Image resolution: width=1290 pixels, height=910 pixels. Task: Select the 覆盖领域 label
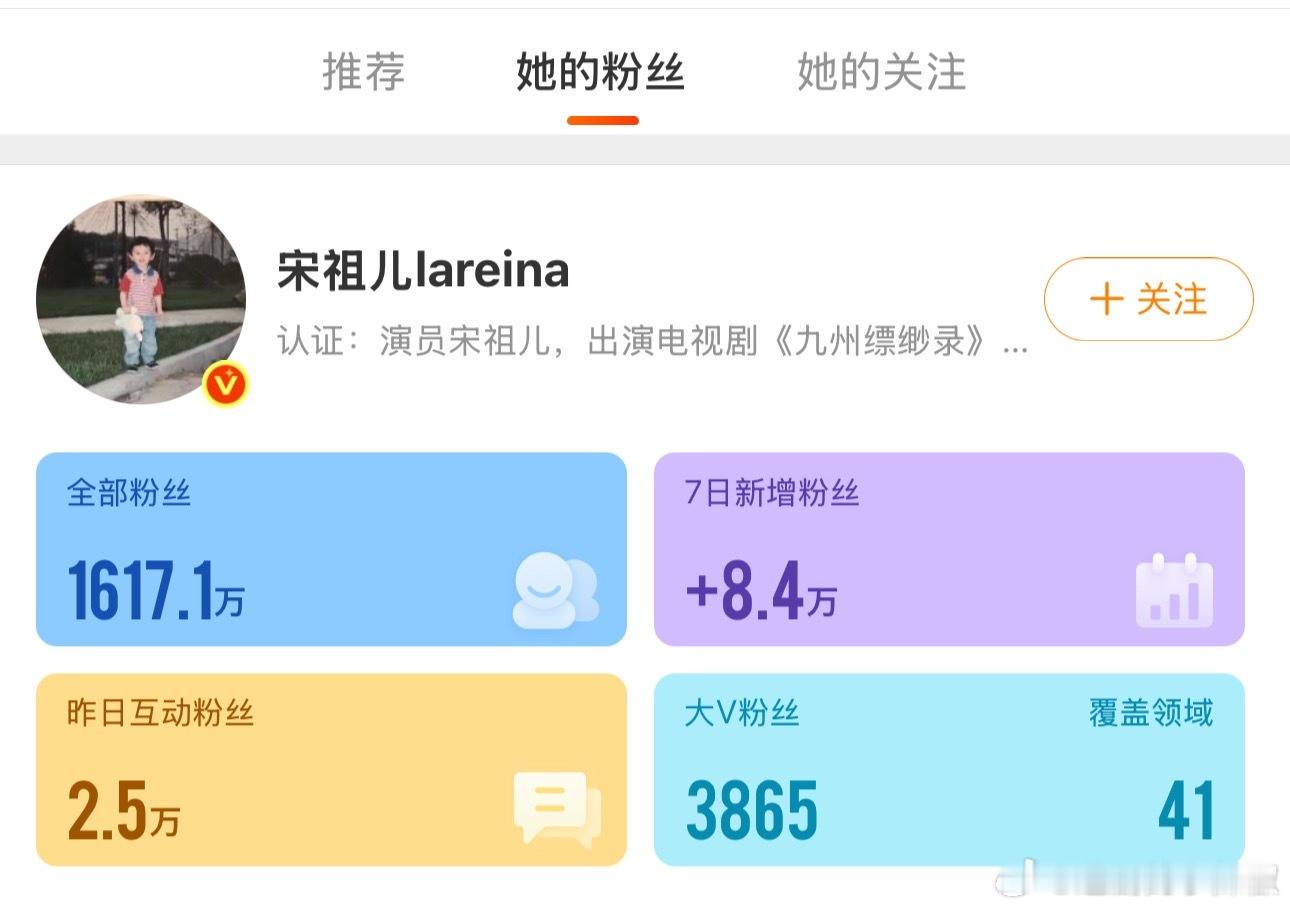[x=1151, y=713]
